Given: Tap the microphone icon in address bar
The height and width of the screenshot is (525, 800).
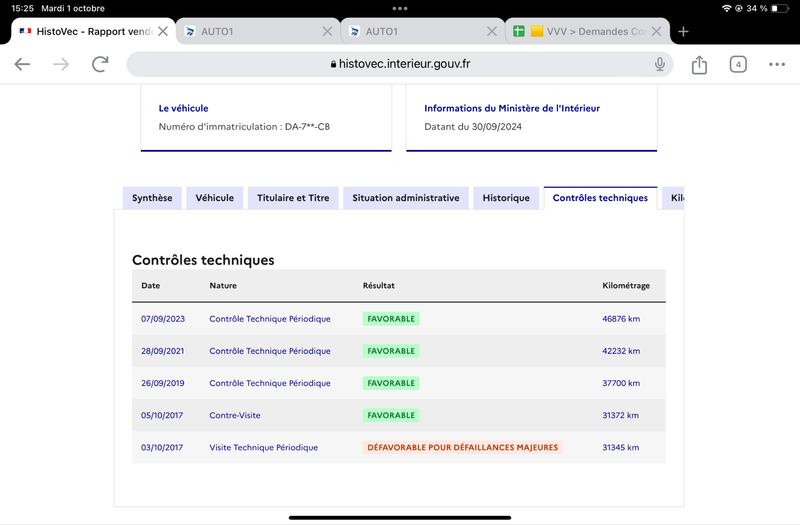Looking at the screenshot, I should point(660,64).
